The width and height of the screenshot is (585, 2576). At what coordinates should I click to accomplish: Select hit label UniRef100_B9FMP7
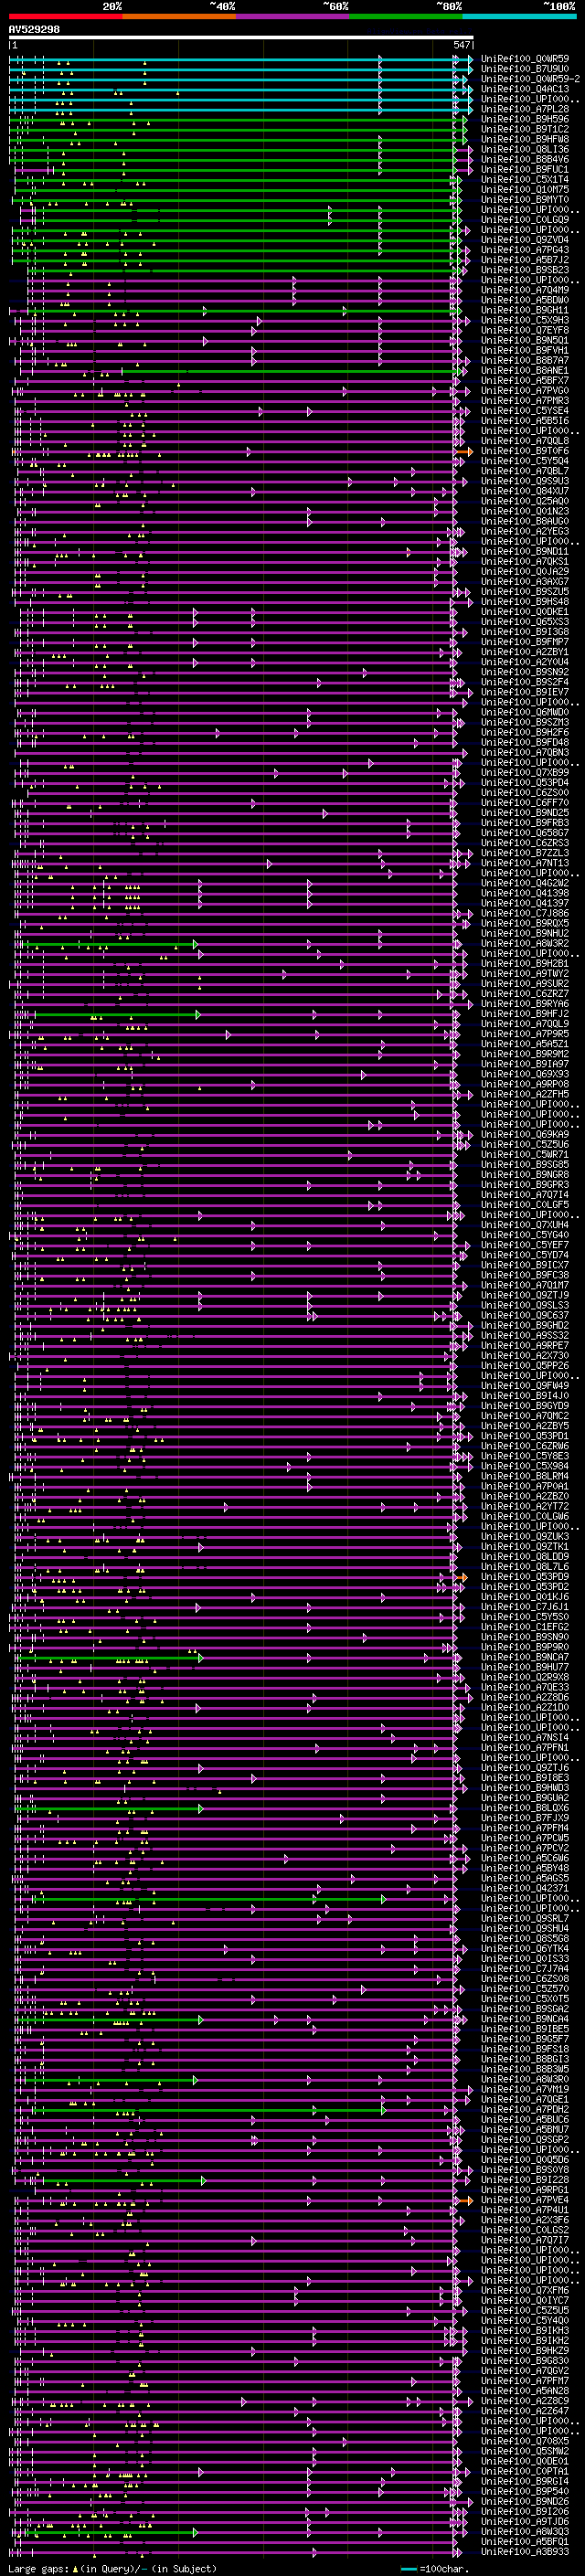(x=525, y=642)
